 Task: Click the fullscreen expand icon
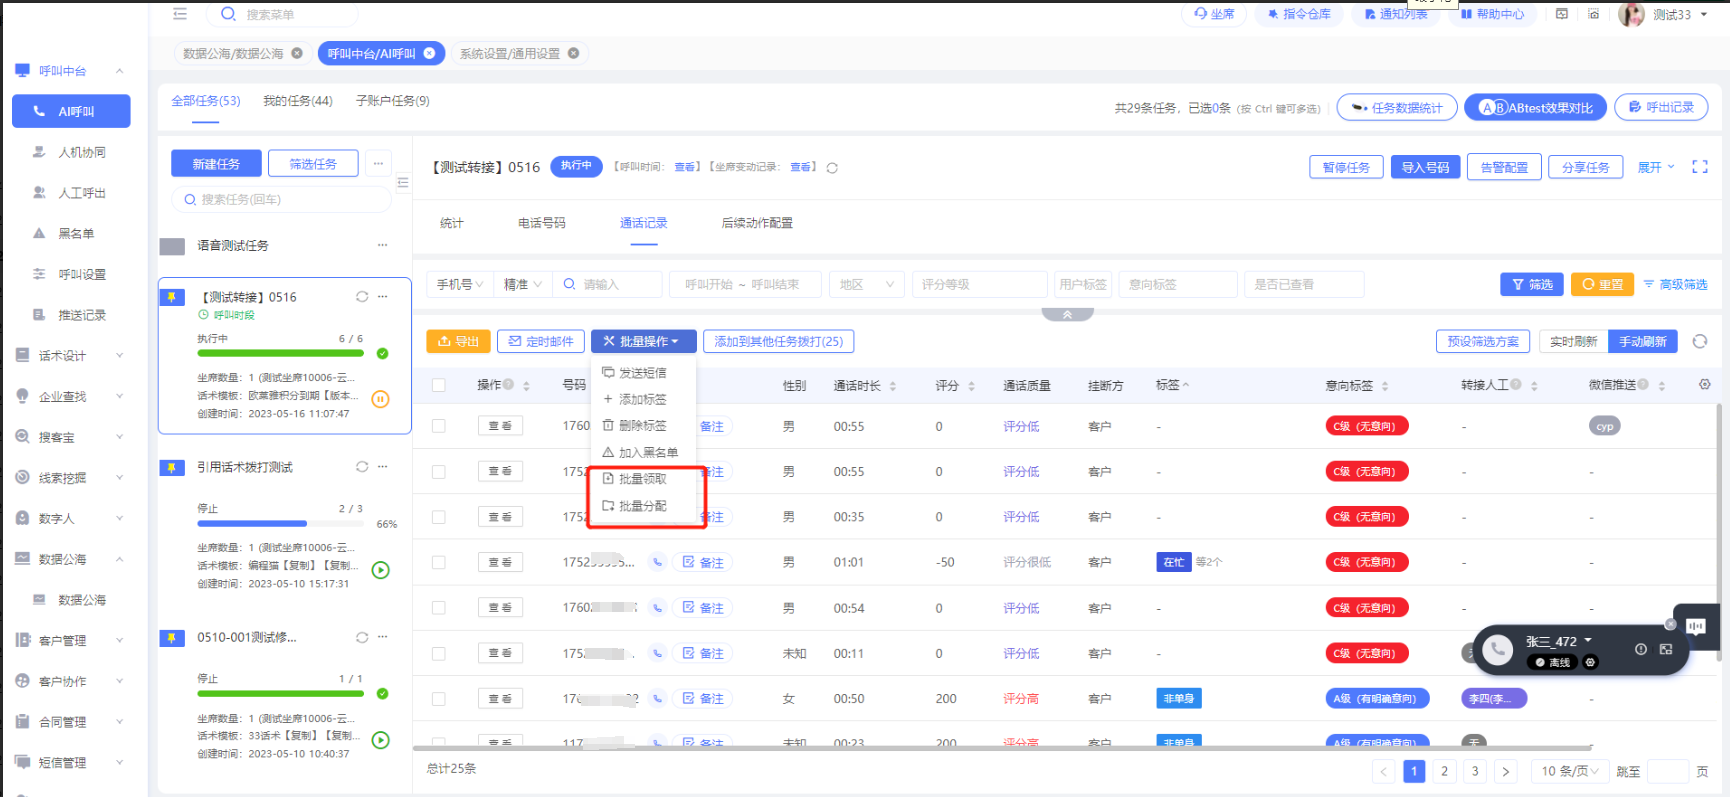1699,167
